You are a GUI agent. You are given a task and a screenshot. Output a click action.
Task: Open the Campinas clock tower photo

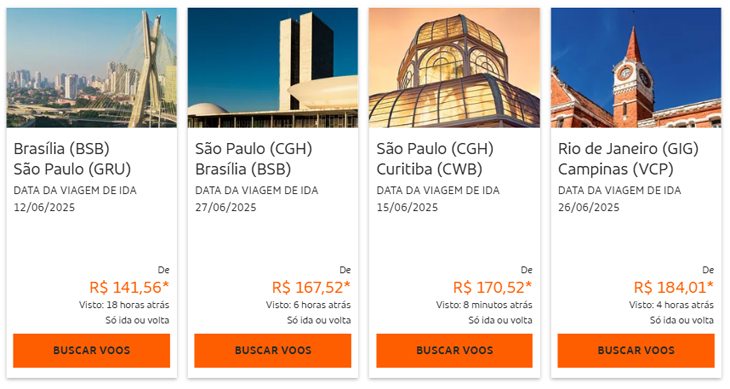636,68
